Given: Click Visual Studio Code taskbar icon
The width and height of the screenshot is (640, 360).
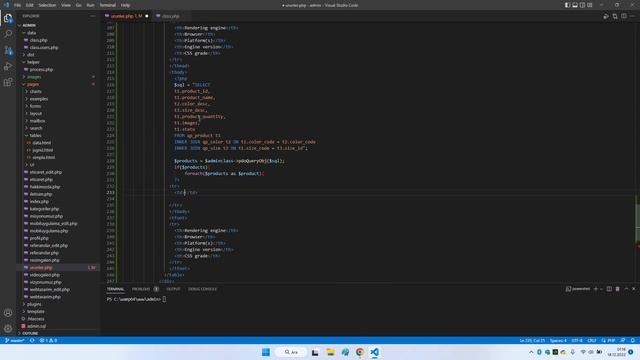Looking at the screenshot, I should tap(375, 352).
